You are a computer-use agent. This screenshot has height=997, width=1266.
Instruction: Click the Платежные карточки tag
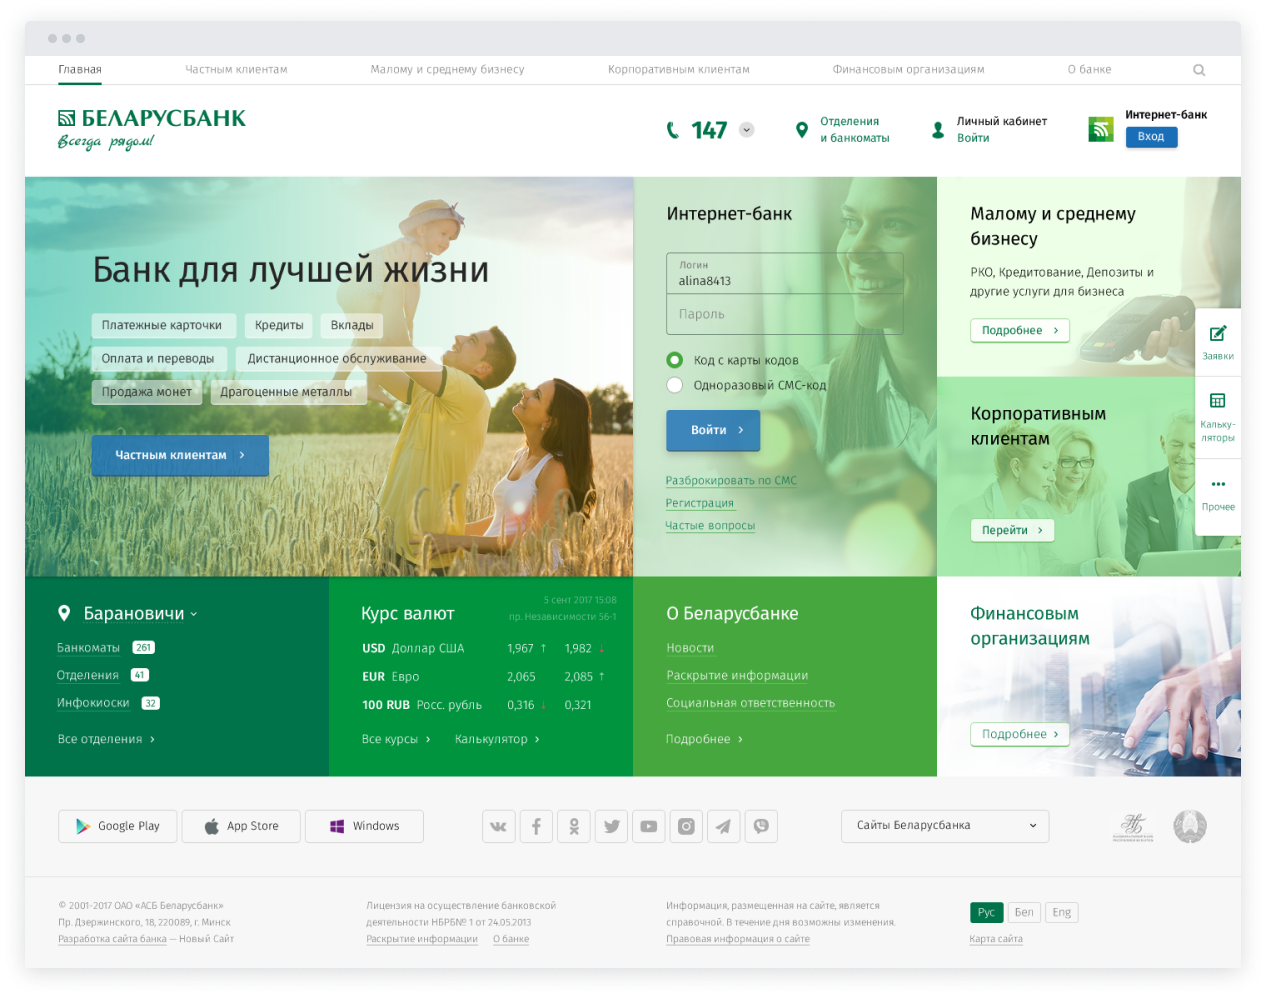[164, 326]
